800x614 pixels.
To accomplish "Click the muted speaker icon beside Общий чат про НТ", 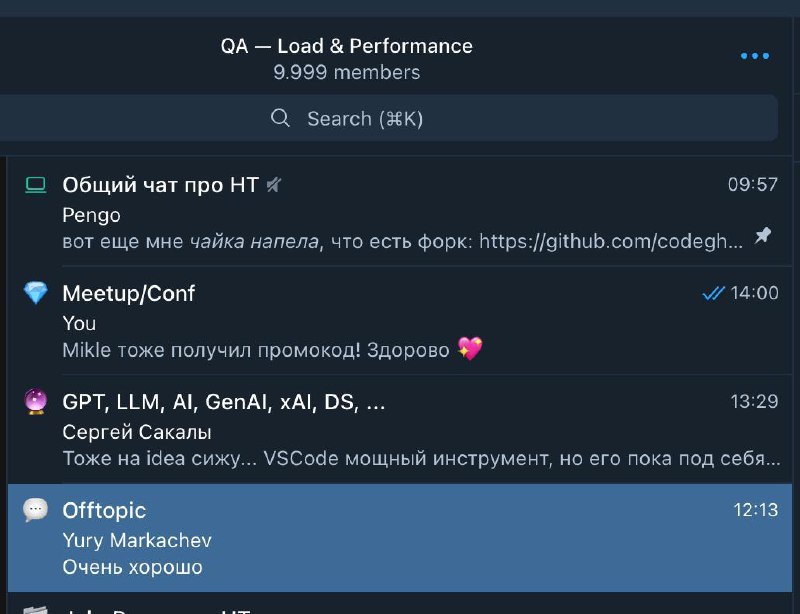I will [274, 184].
